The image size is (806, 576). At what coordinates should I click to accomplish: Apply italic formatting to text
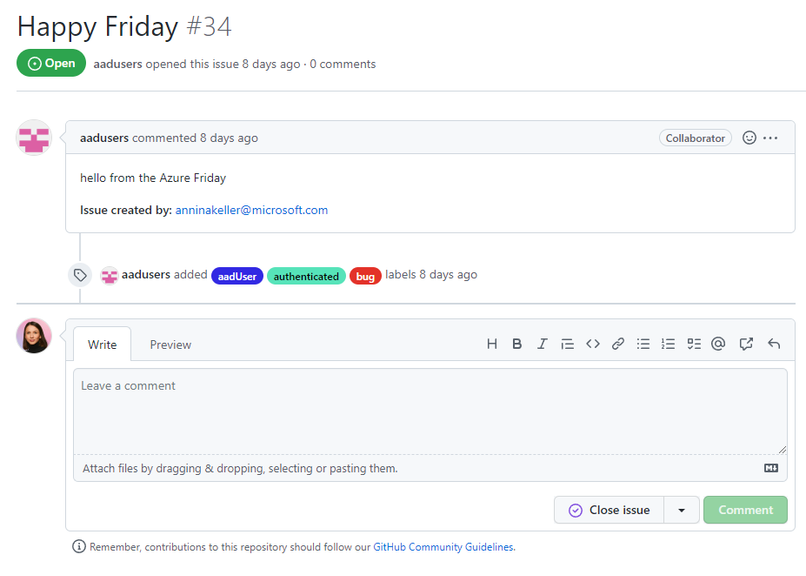(x=542, y=344)
